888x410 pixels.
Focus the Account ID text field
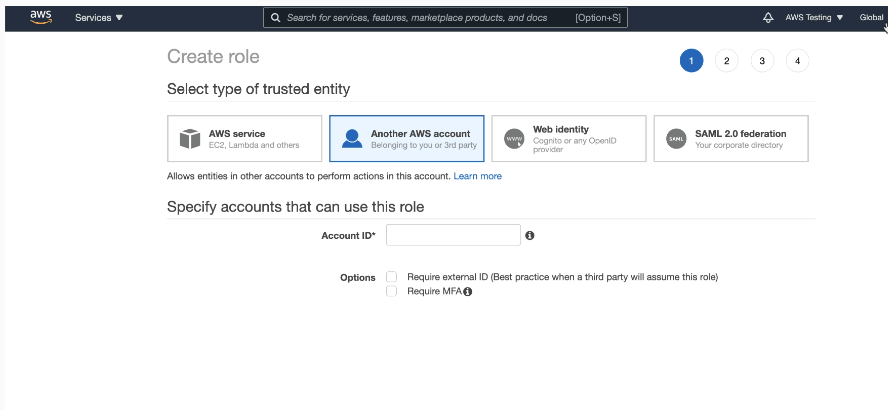pyautogui.click(x=453, y=235)
